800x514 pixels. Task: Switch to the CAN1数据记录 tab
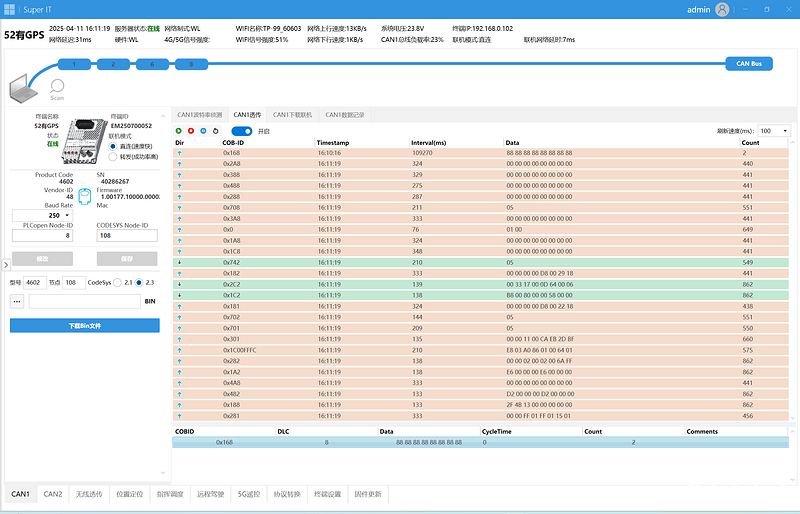click(345, 115)
